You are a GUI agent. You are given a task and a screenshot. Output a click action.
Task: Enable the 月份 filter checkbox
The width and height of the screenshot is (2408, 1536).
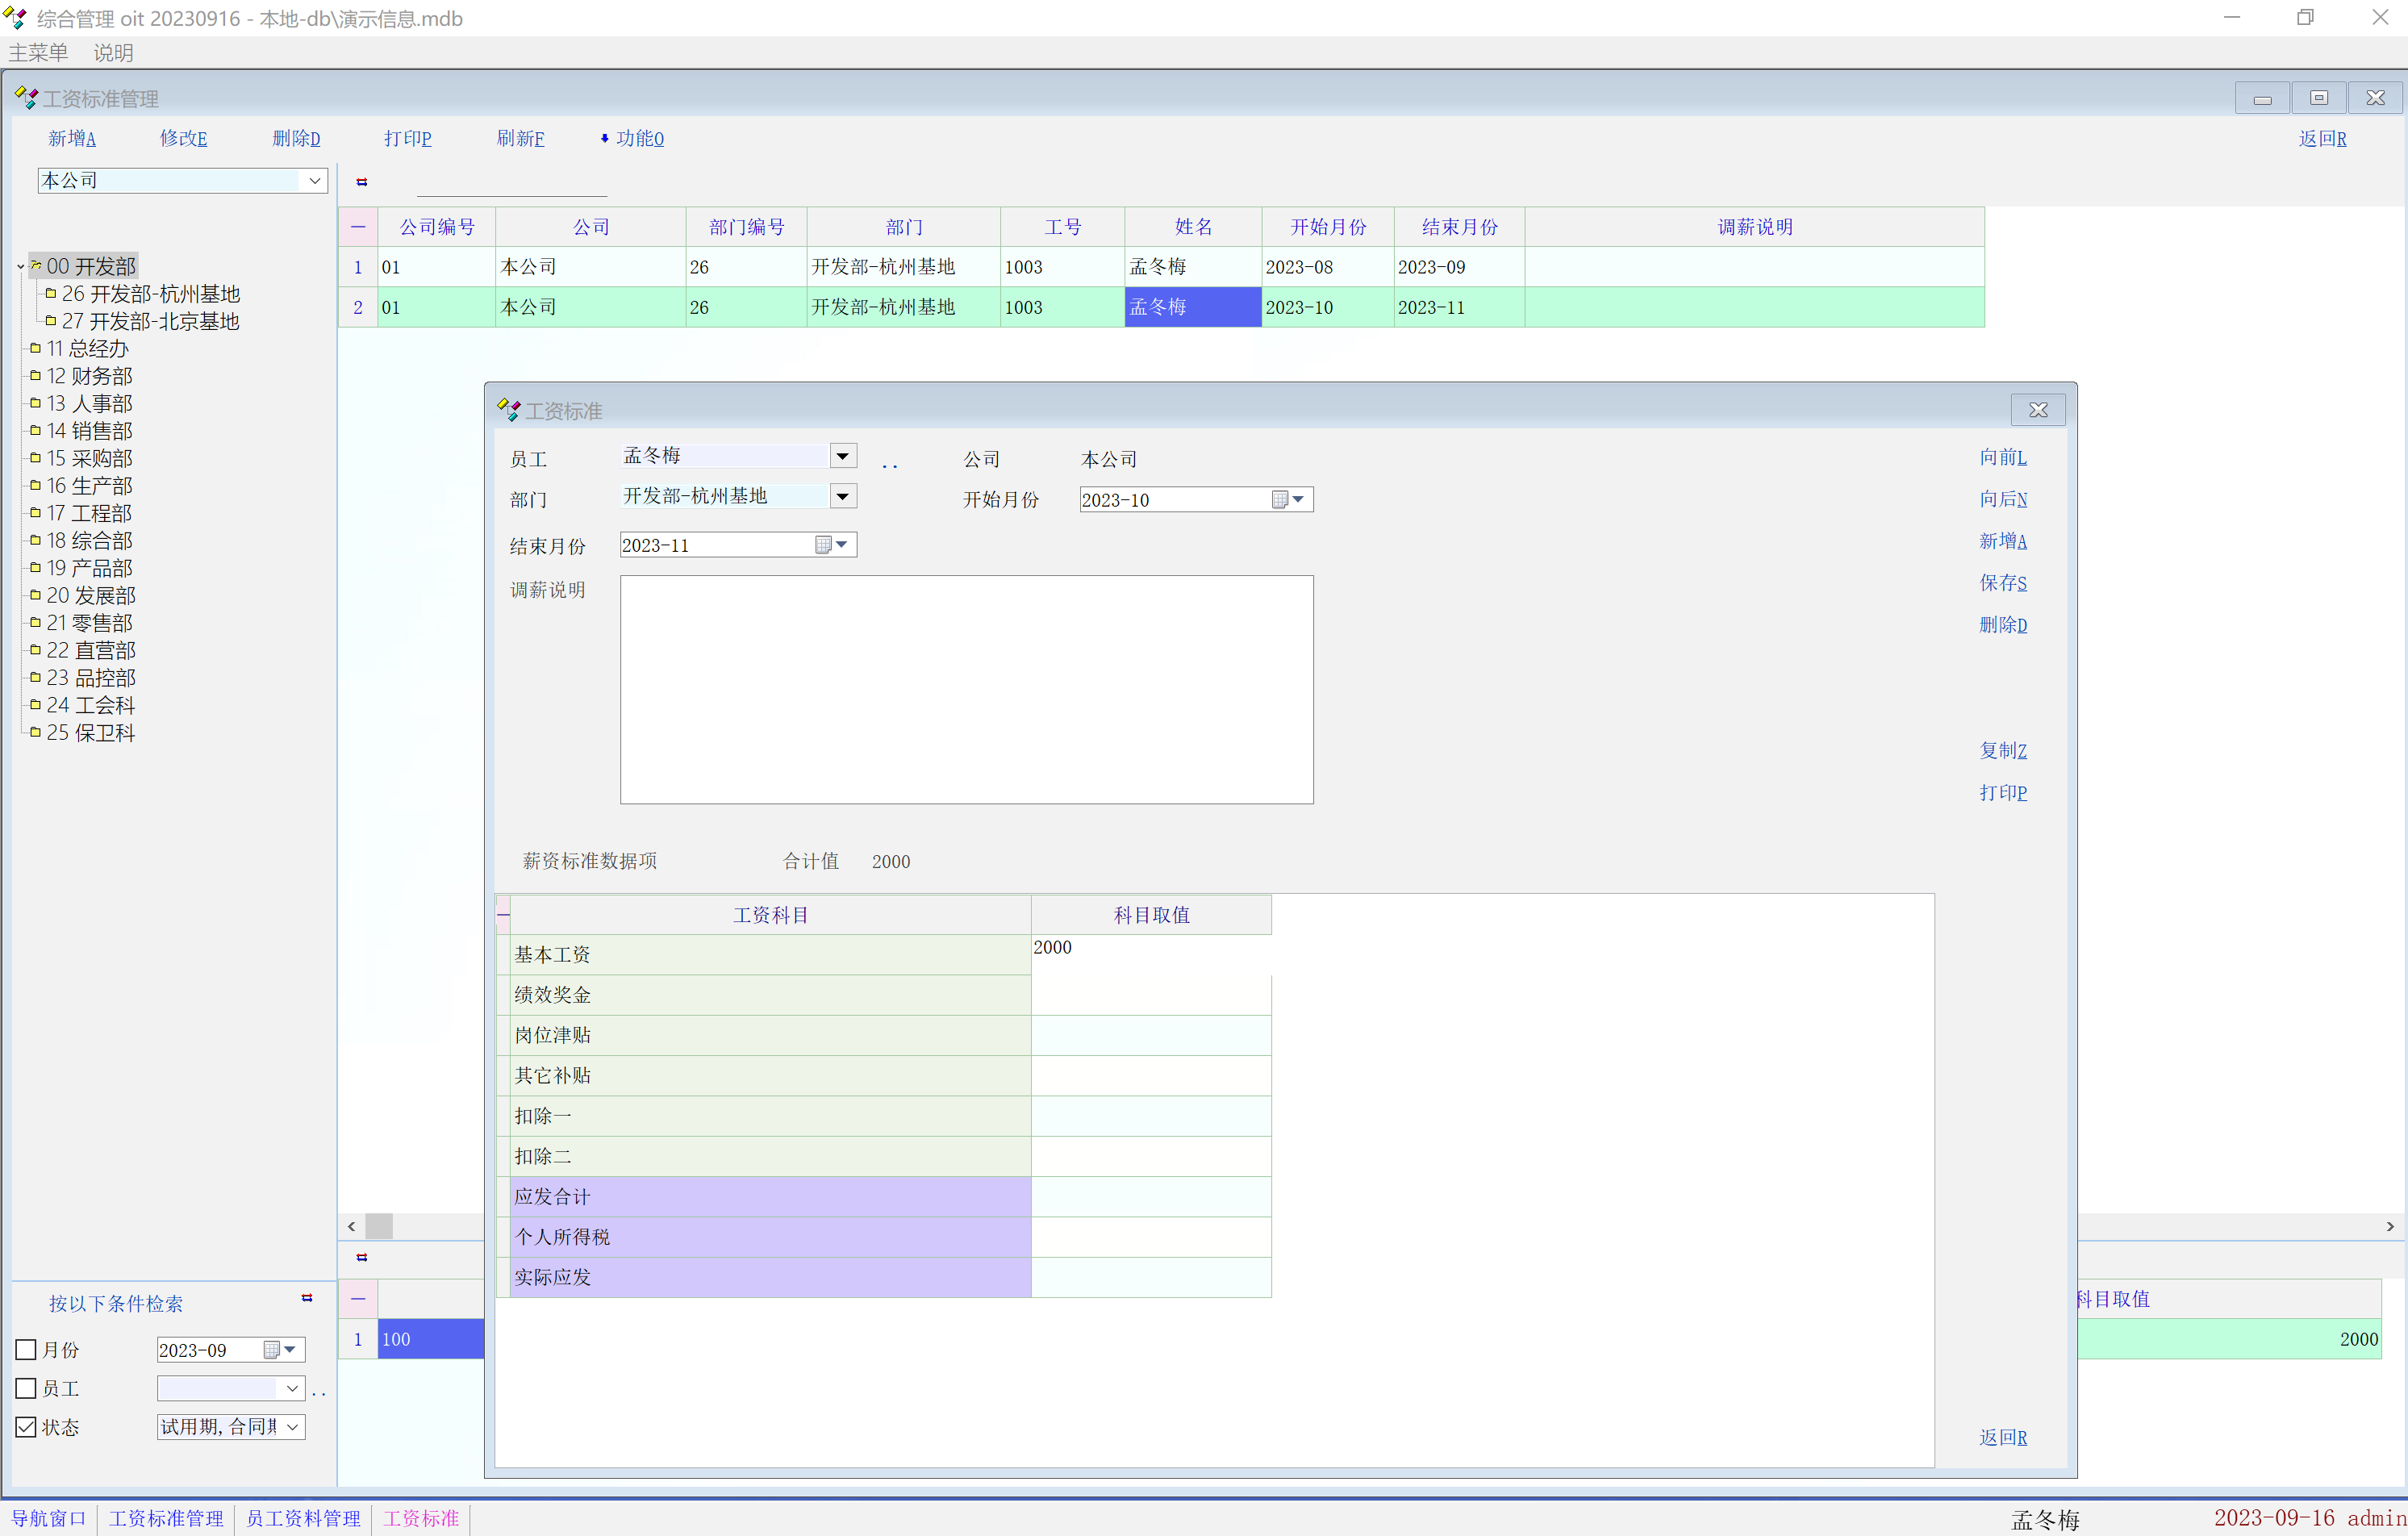pos(27,1350)
